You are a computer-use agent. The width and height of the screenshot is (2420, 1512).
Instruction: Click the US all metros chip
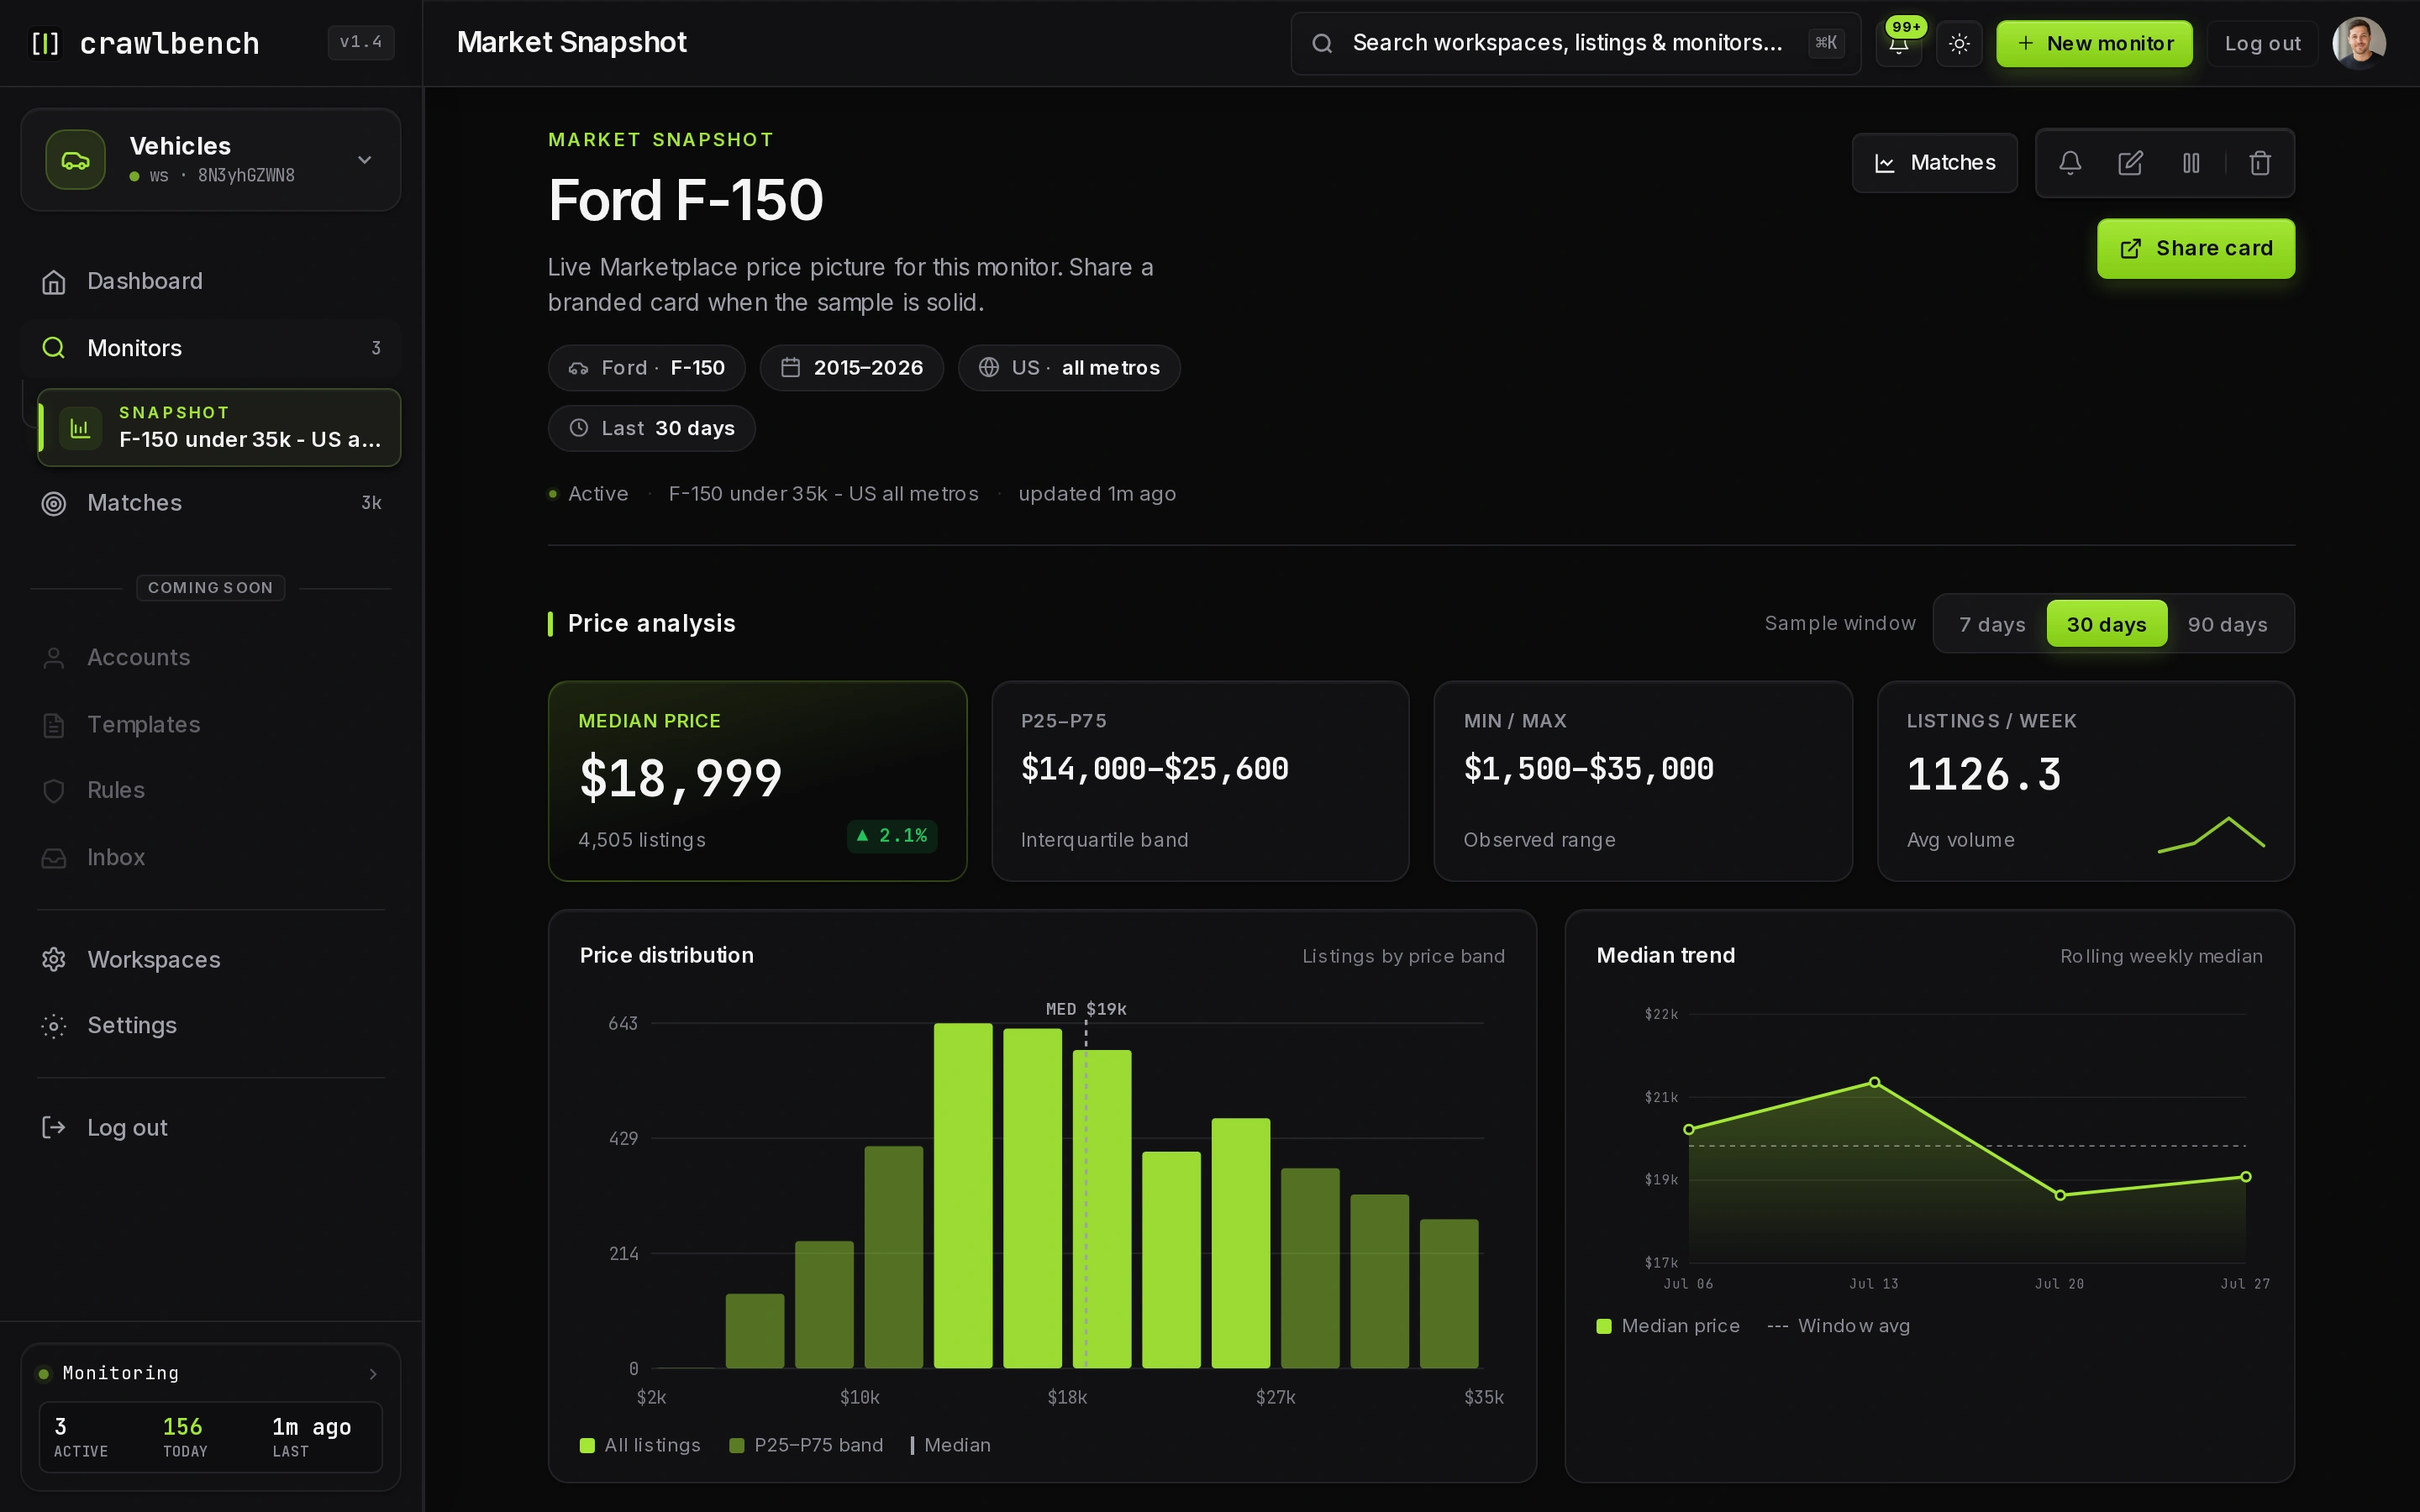[x=1069, y=368]
